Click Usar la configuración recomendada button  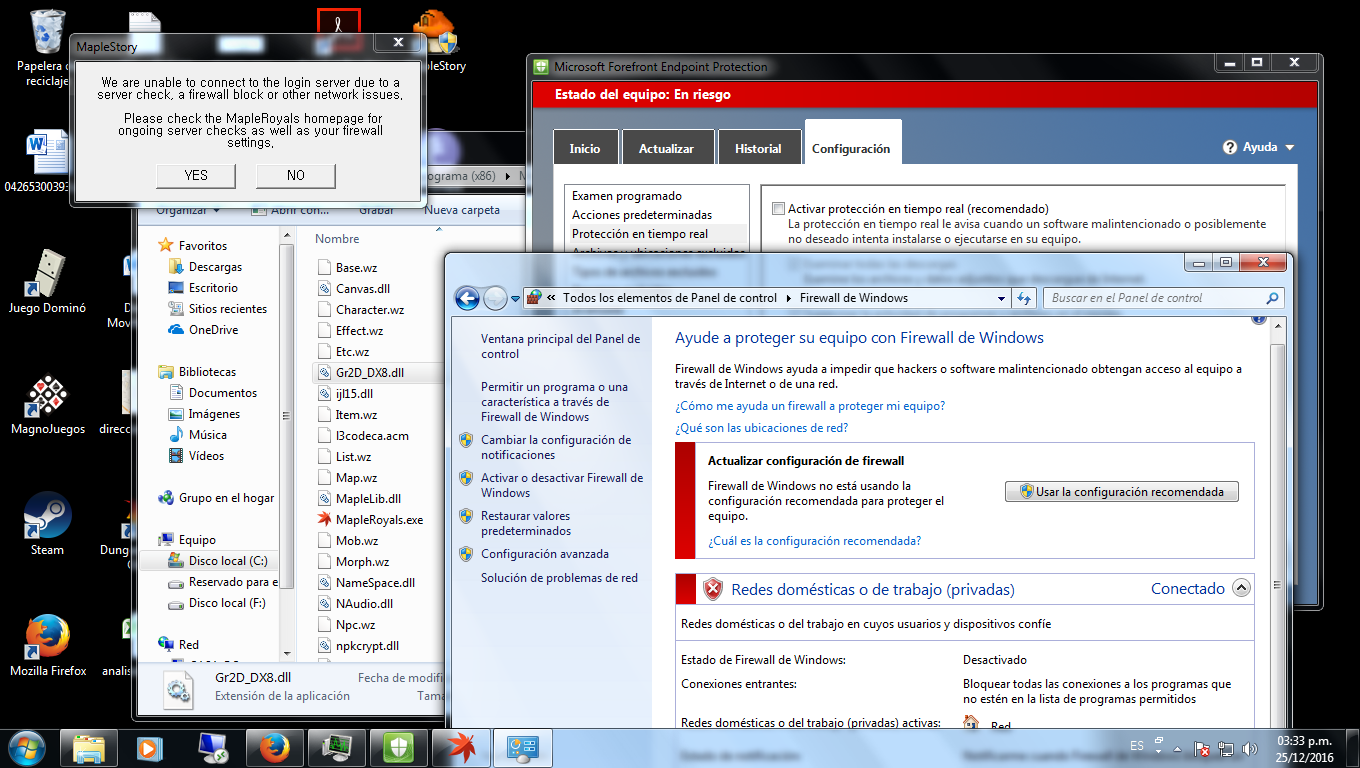1121,492
